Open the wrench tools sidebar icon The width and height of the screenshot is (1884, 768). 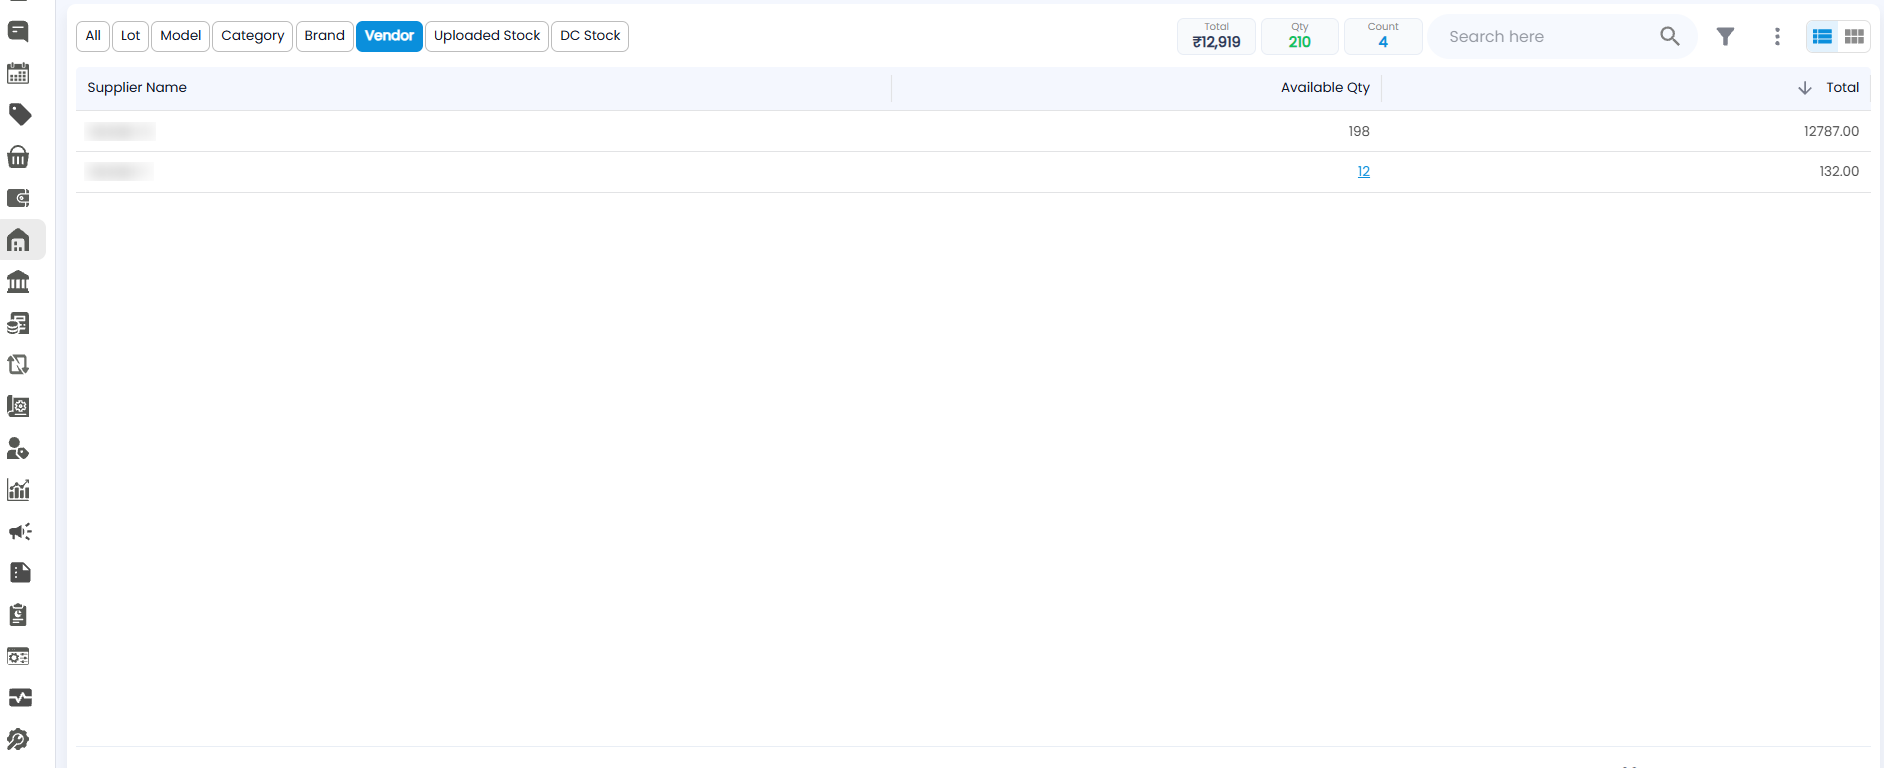(x=18, y=740)
